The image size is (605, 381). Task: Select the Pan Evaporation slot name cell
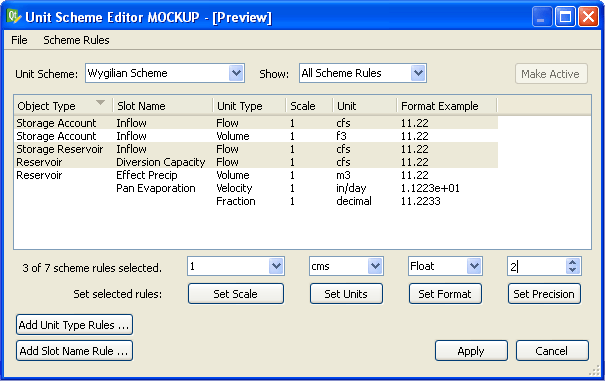[156, 188]
